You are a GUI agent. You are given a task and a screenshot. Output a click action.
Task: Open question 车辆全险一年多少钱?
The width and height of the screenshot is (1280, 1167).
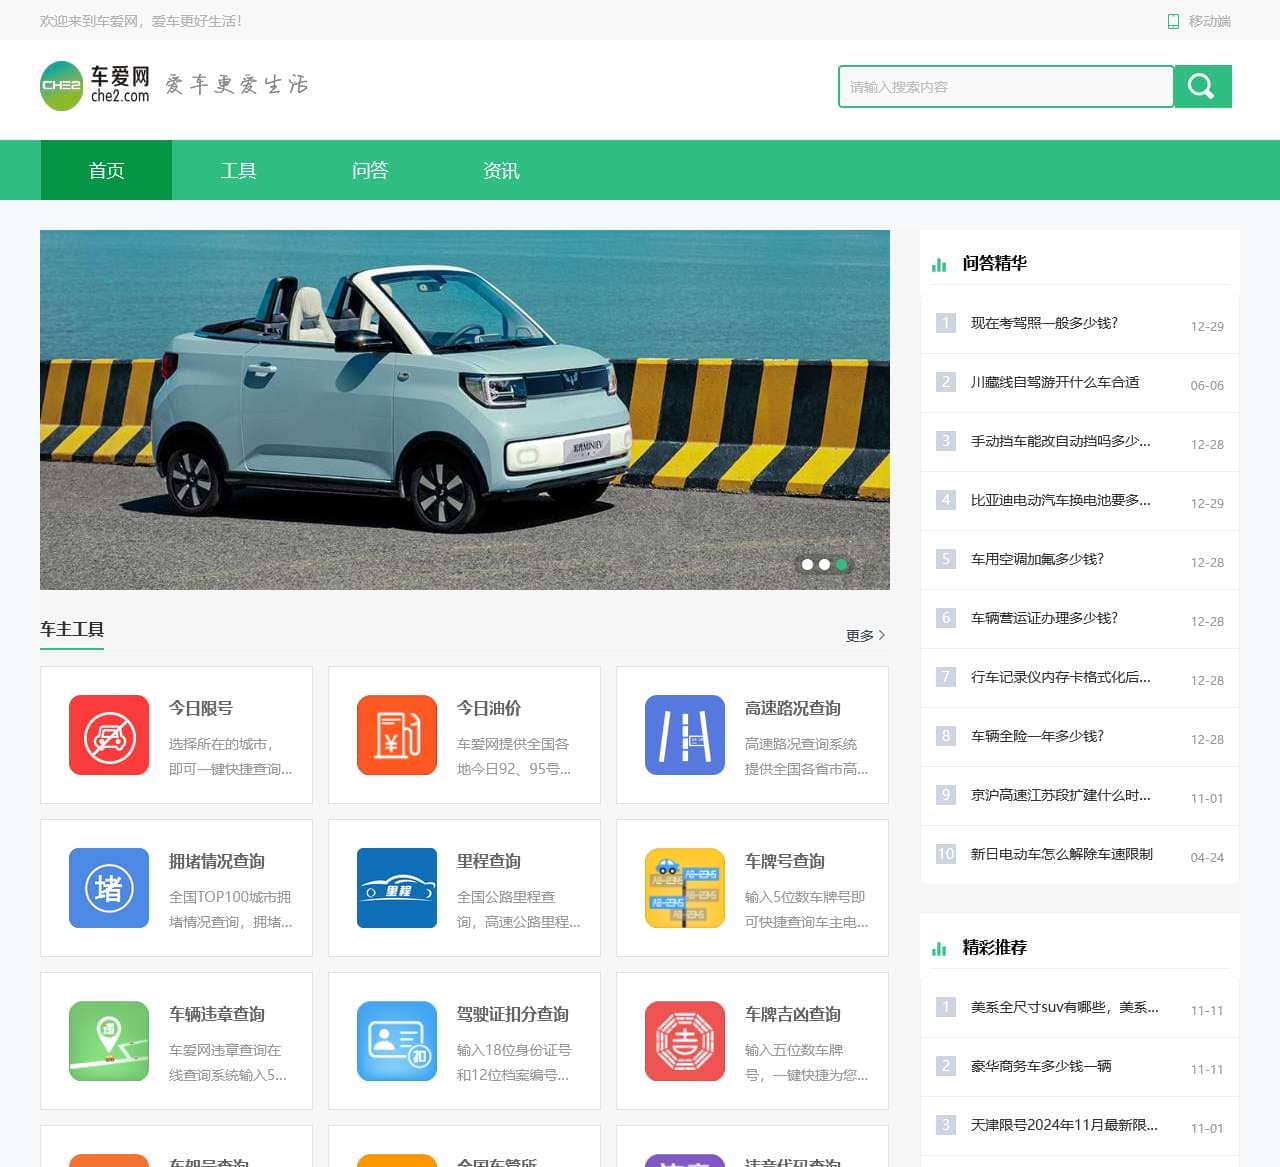[1037, 736]
